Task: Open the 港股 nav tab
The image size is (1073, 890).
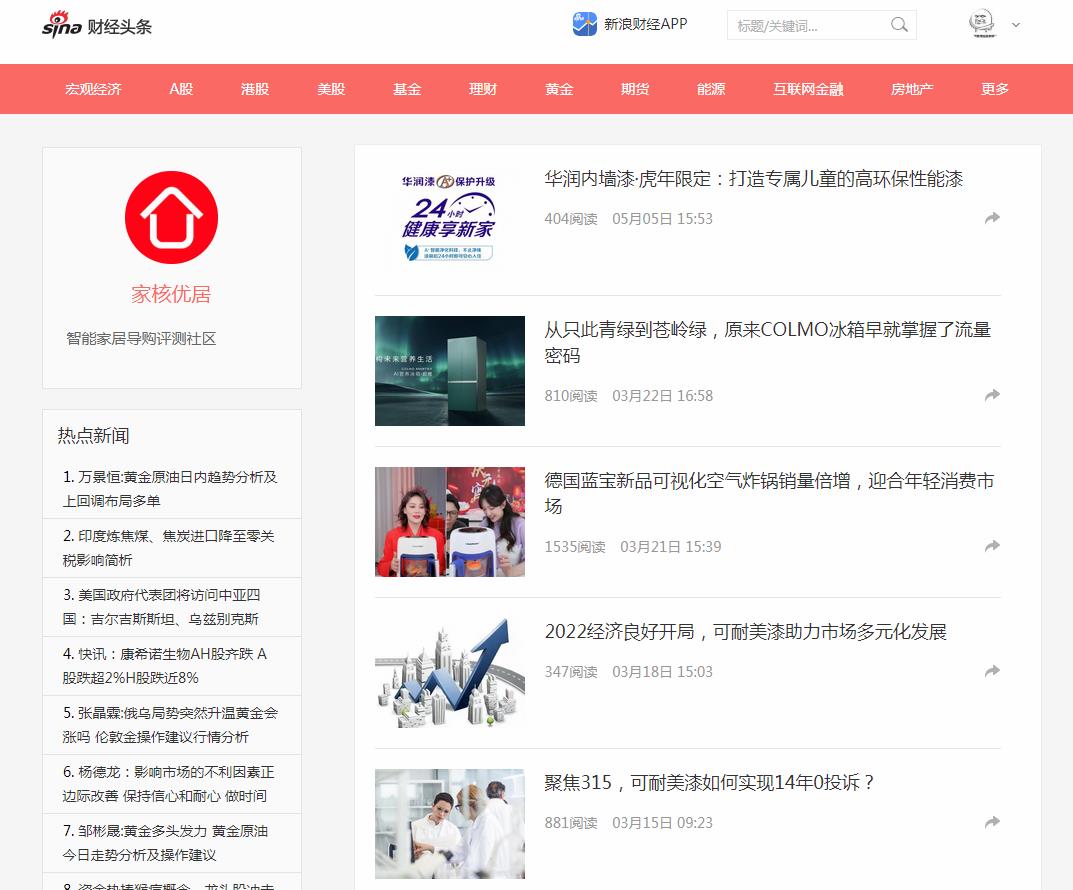Action: [x=255, y=89]
